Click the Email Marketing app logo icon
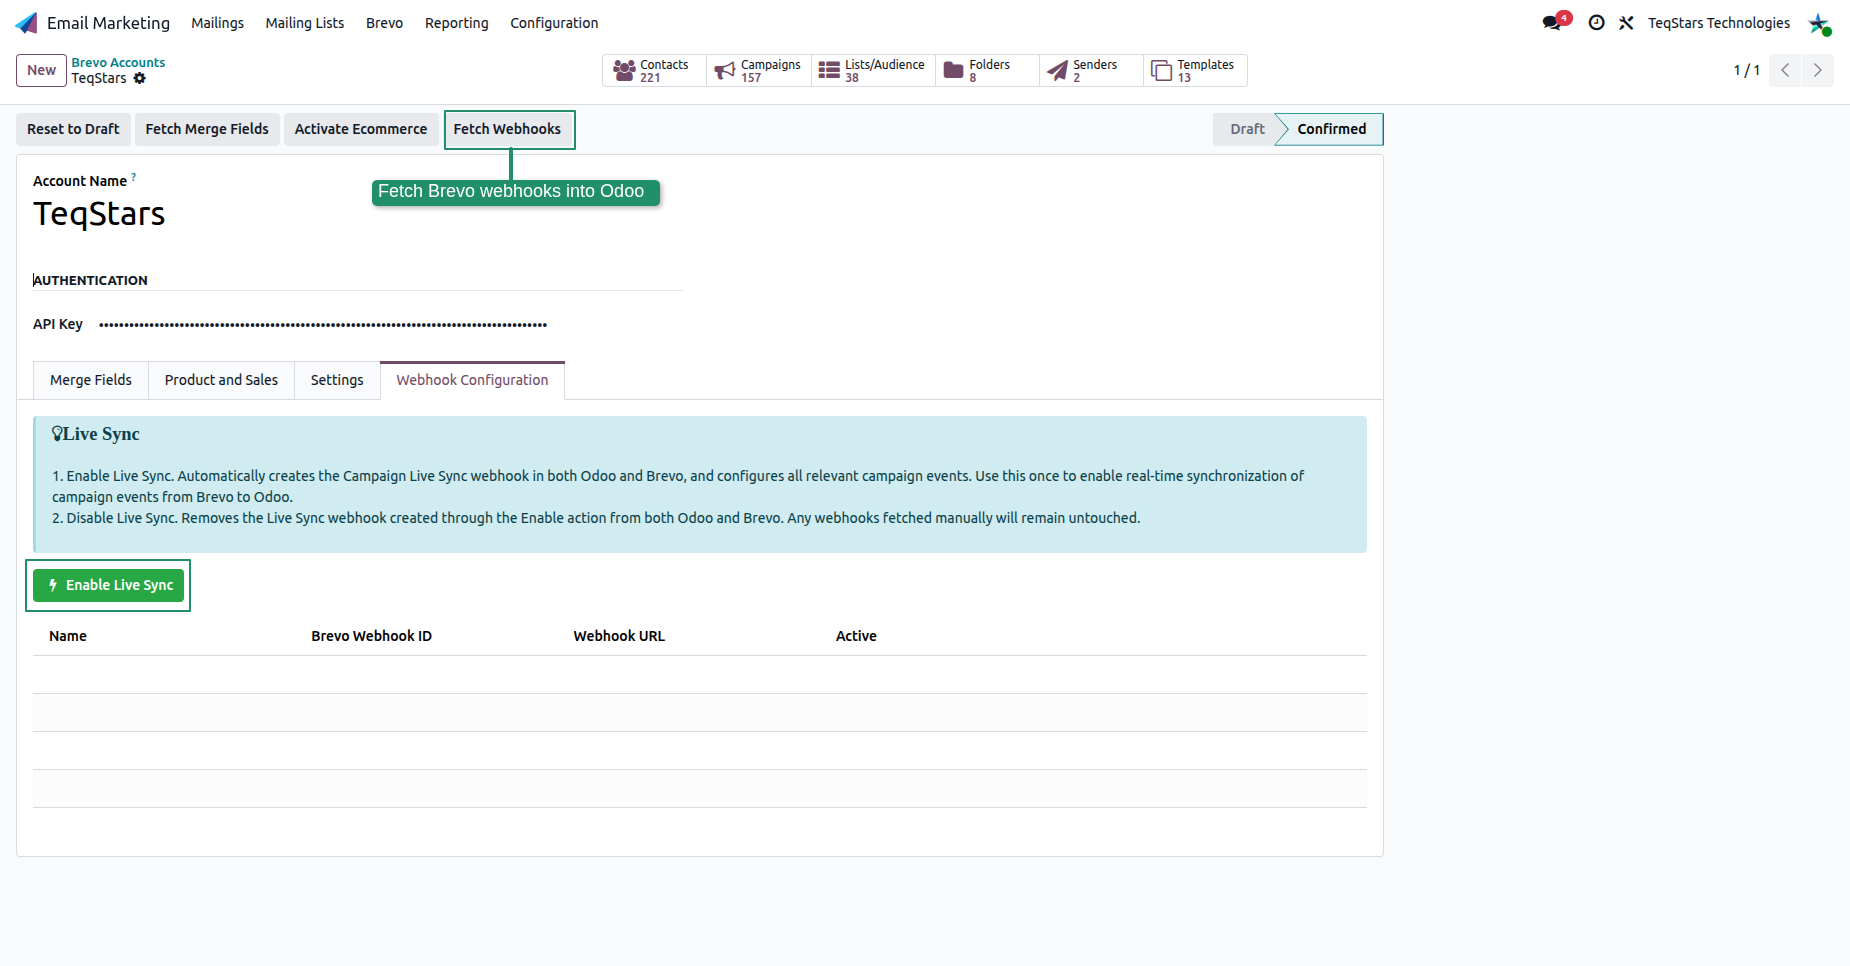The image size is (1850, 966). coord(27,23)
